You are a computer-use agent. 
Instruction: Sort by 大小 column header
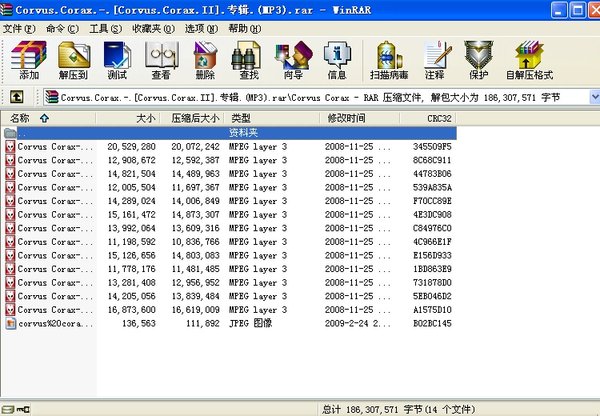coord(128,118)
